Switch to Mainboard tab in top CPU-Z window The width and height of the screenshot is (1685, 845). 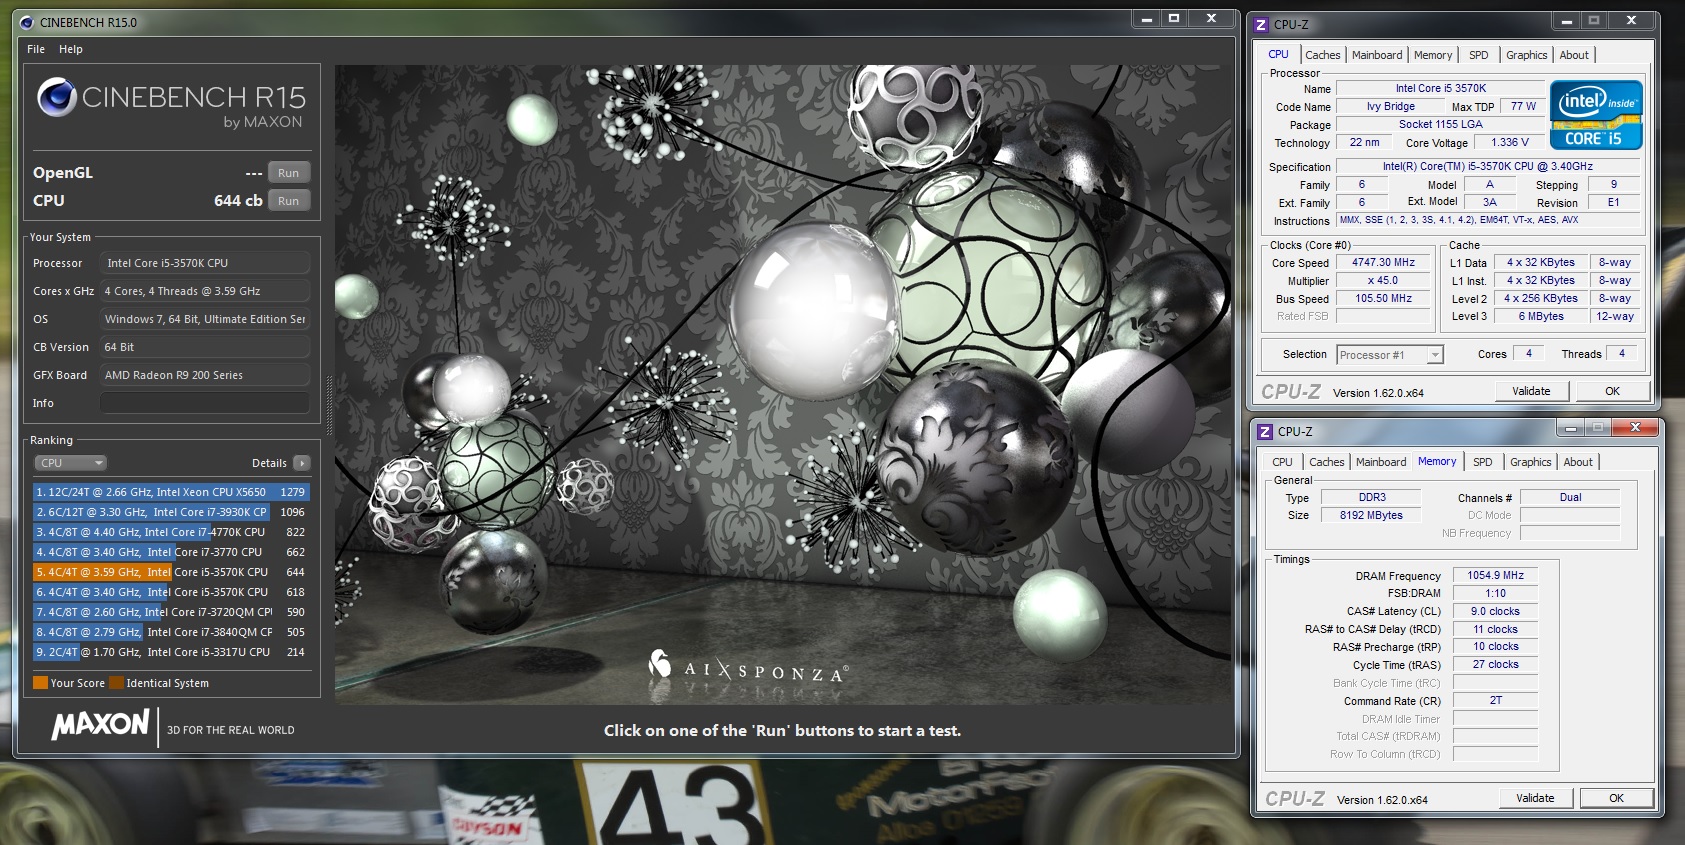tap(1376, 55)
